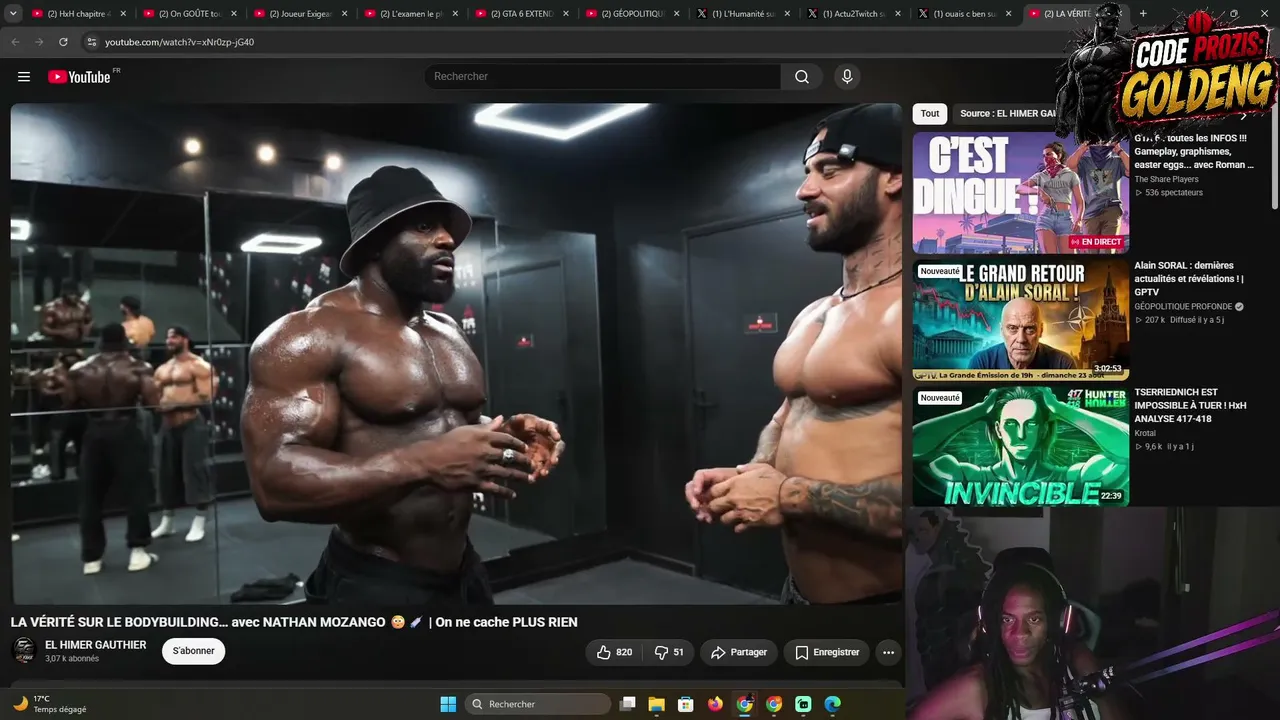Open the C'EST DINGUE live video thumbnail
This screenshot has height=720, width=1280.
pyautogui.click(x=1020, y=193)
